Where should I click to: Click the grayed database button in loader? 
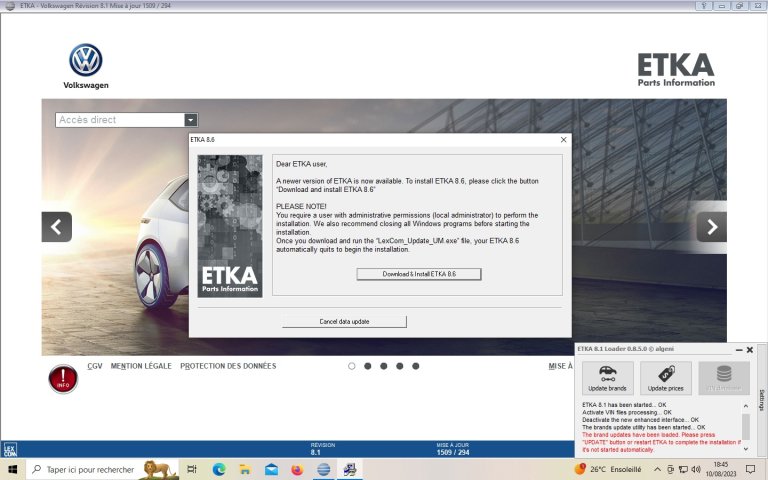pyautogui.click(x=724, y=378)
